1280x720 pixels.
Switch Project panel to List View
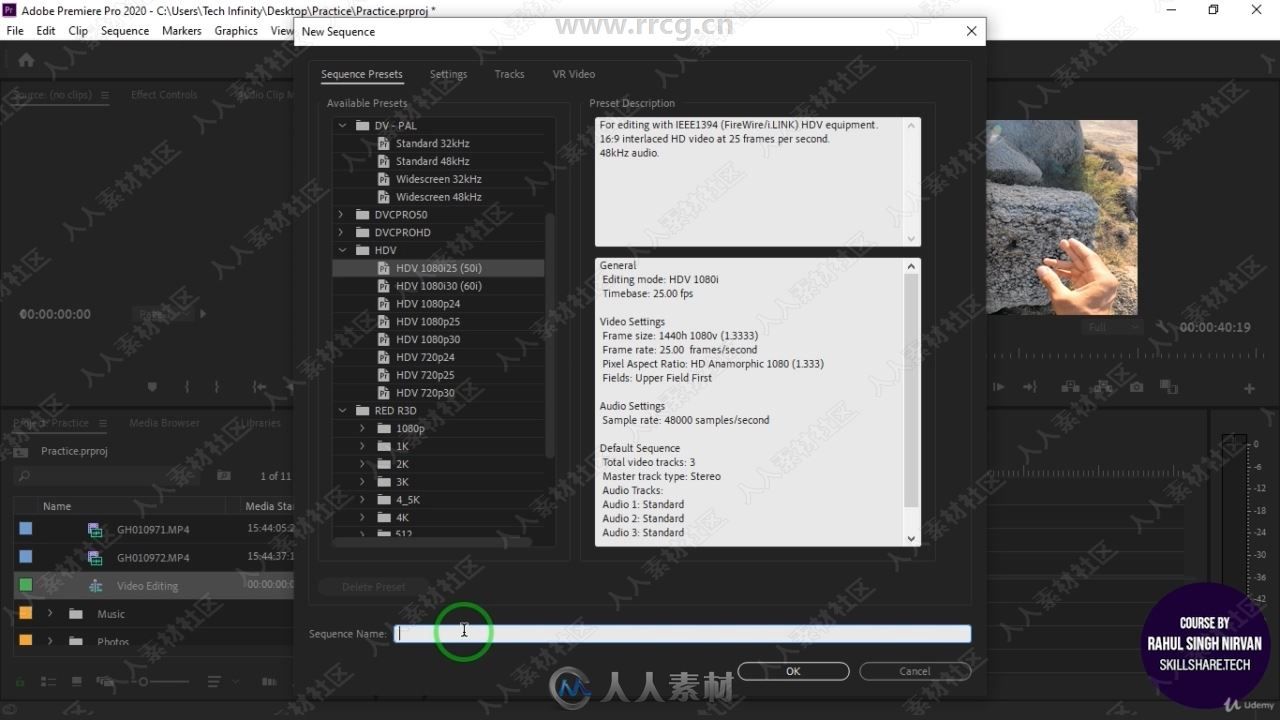click(x=49, y=682)
